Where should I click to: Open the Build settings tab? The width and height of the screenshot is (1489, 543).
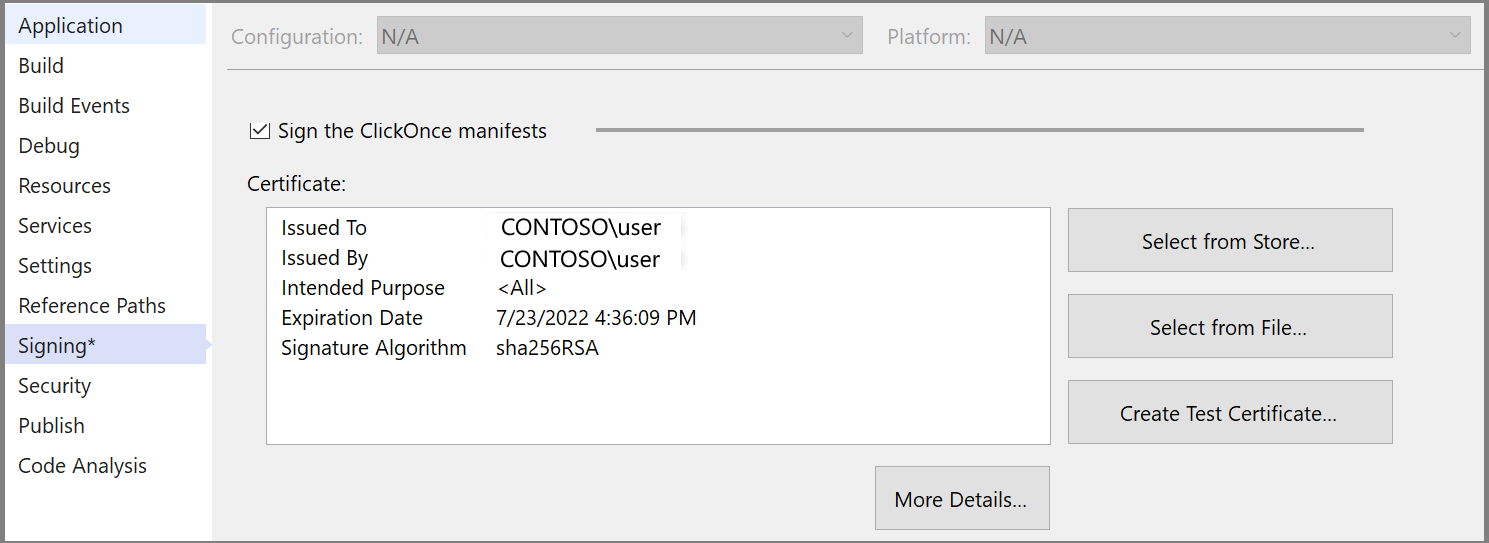pyautogui.click(x=41, y=66)
